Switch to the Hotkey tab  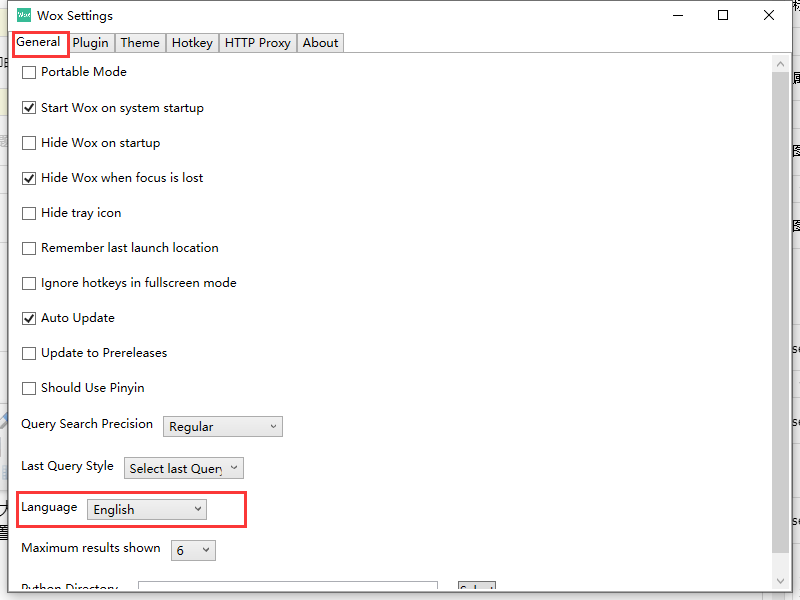click(x=192, y=43)
